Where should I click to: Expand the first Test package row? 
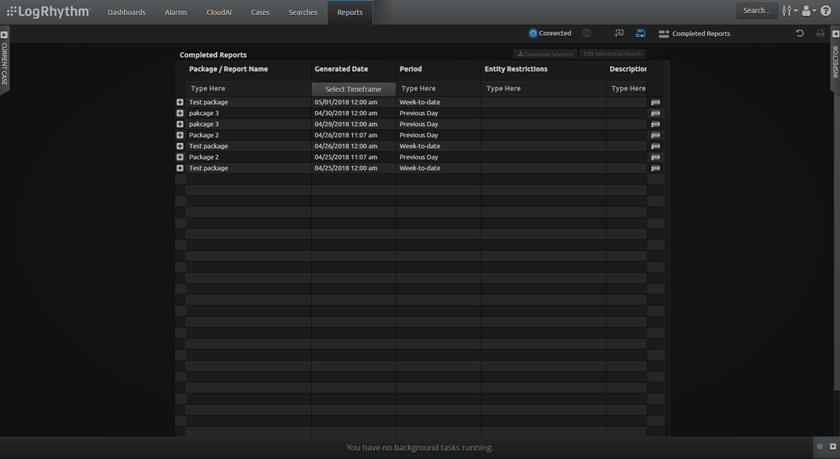click(x=180, y=102)
